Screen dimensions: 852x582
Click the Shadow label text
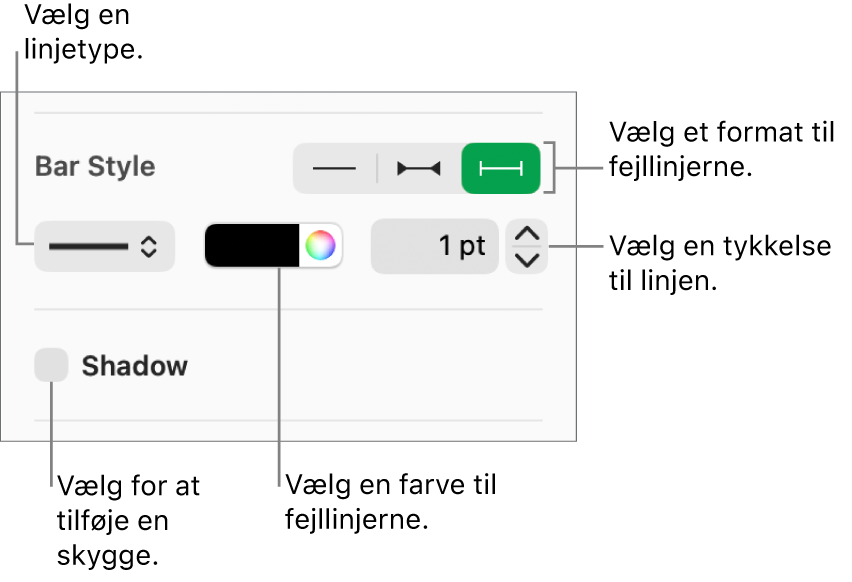135,366
